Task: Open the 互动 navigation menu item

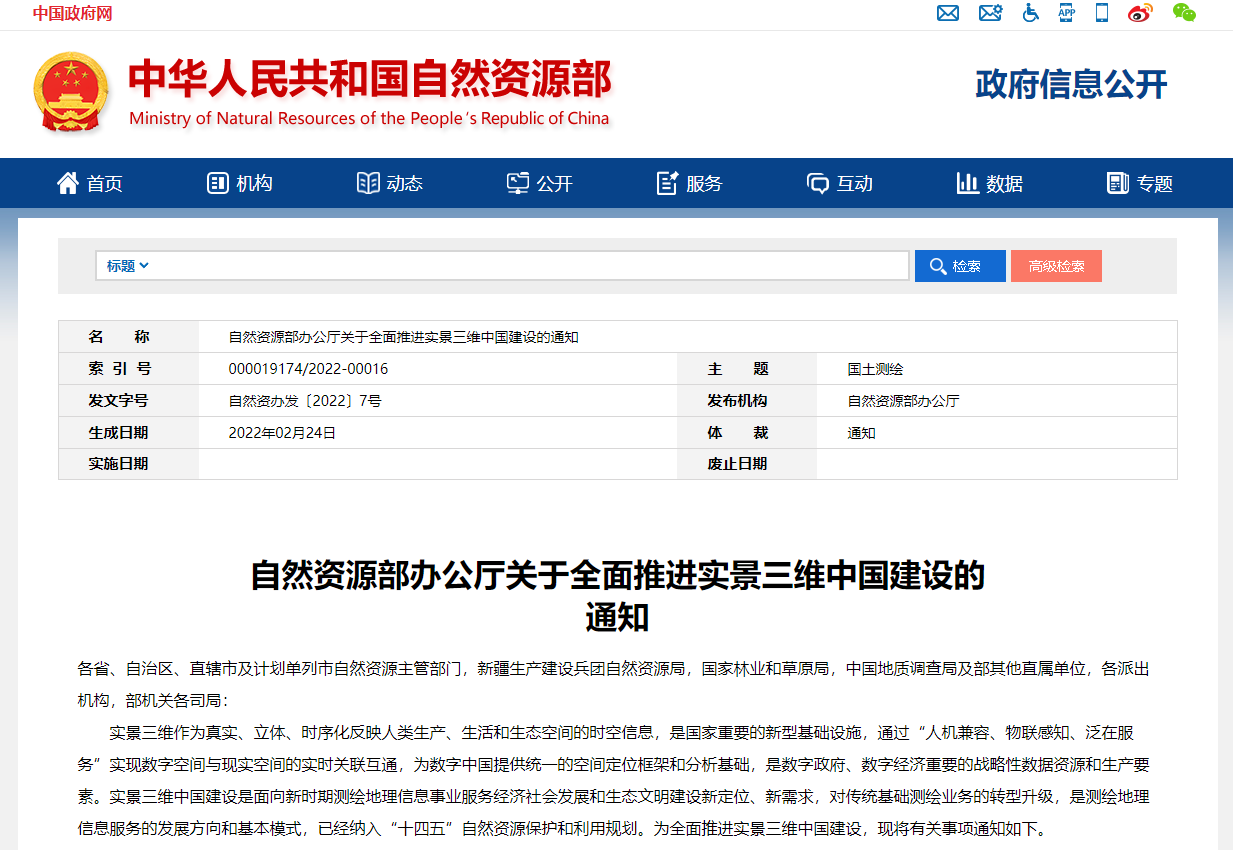Action: 840,183
